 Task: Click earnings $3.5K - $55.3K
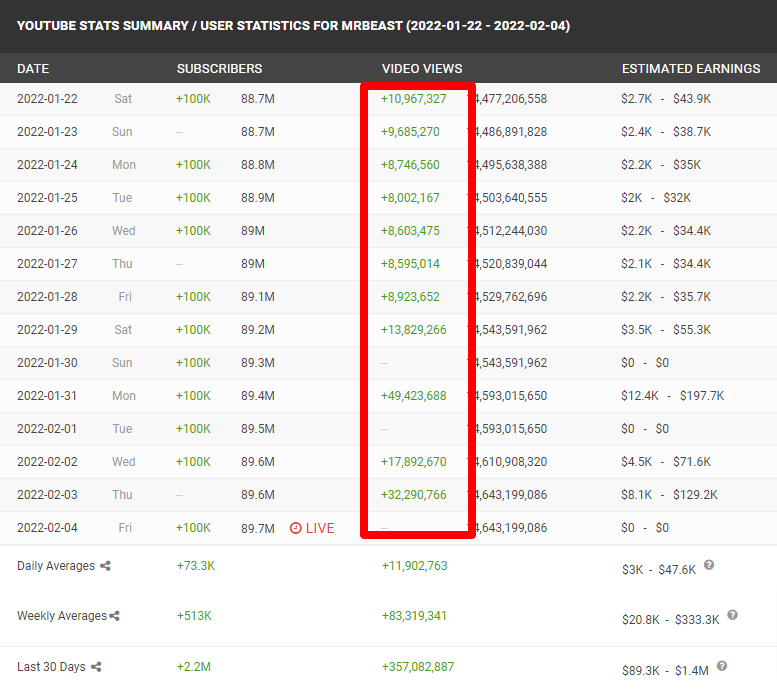(x=666, y=330)
